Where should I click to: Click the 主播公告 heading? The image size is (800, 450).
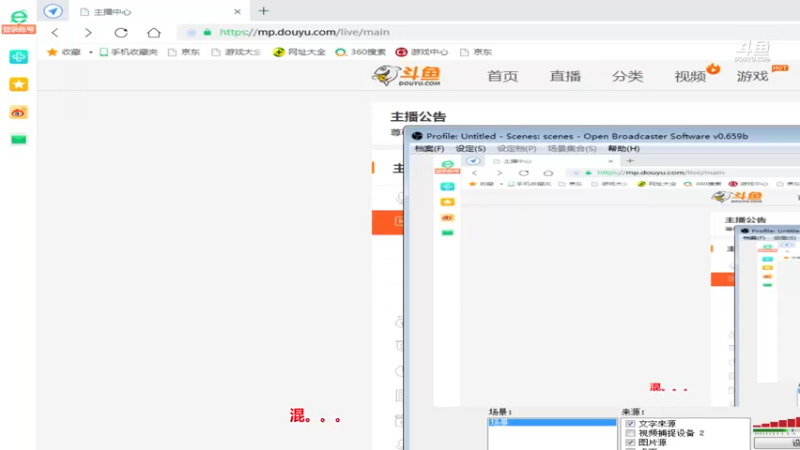pyautogui.click(x=418, y=116)
